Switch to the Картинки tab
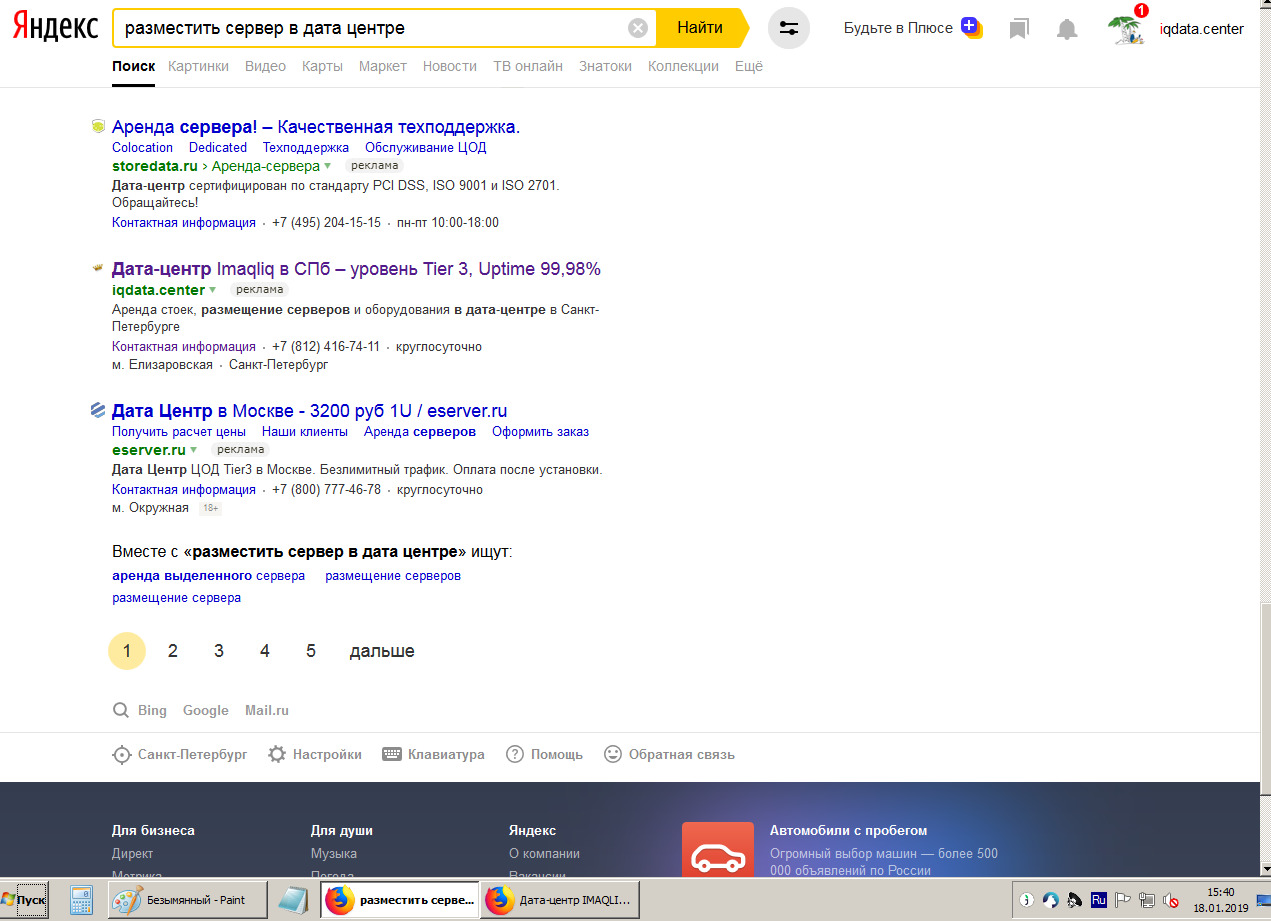 [199, 66]
